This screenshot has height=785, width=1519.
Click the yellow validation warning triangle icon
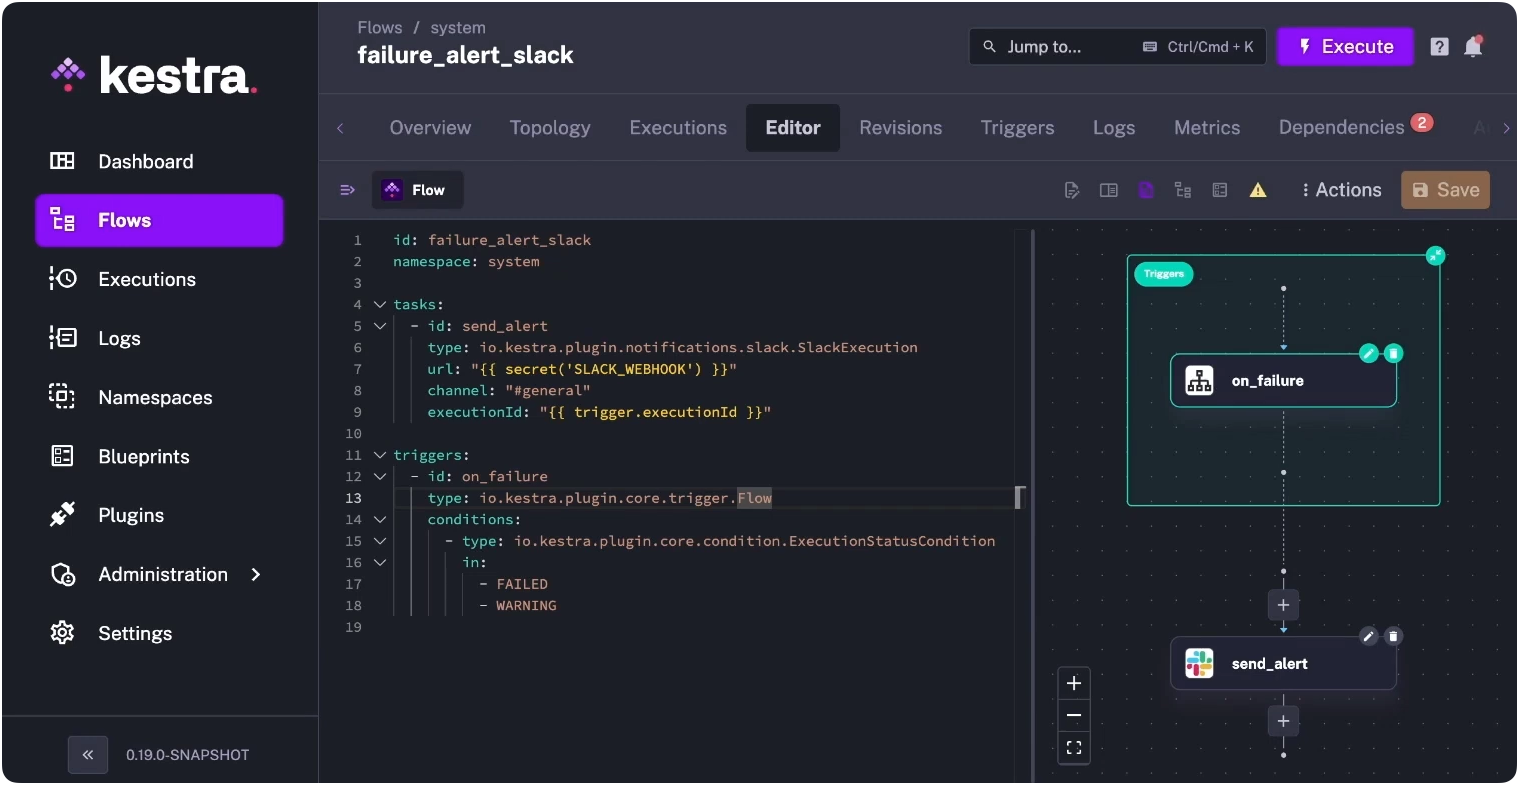tap(1258, 190)
